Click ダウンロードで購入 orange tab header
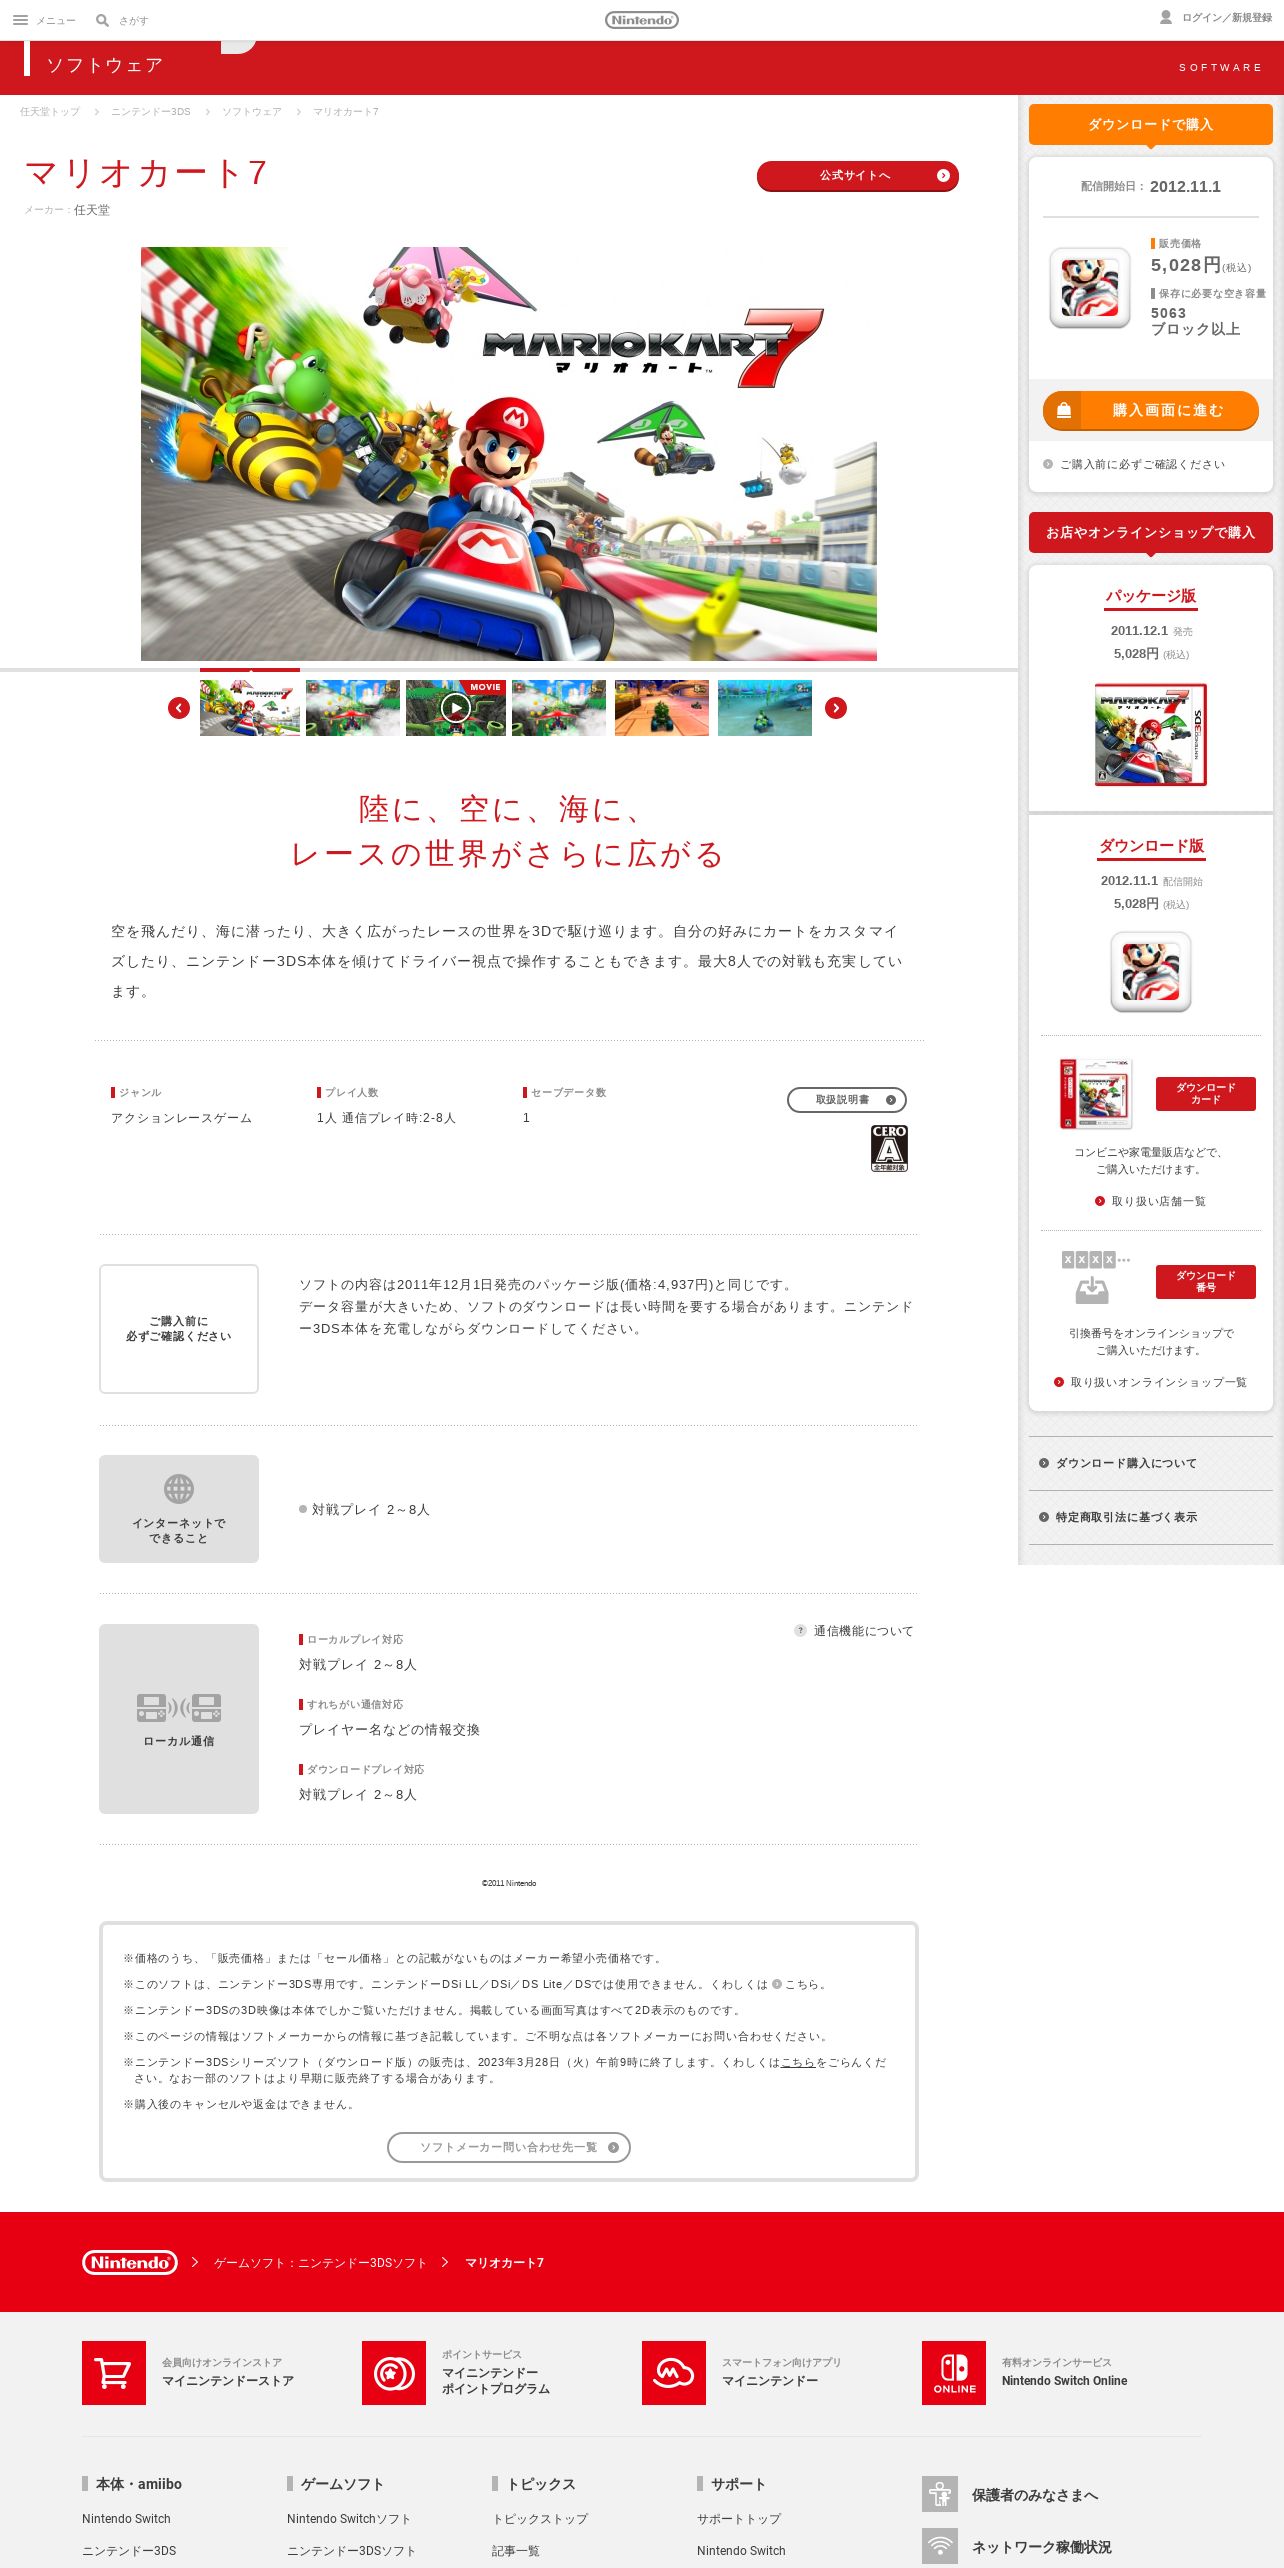 [1151, 125]
